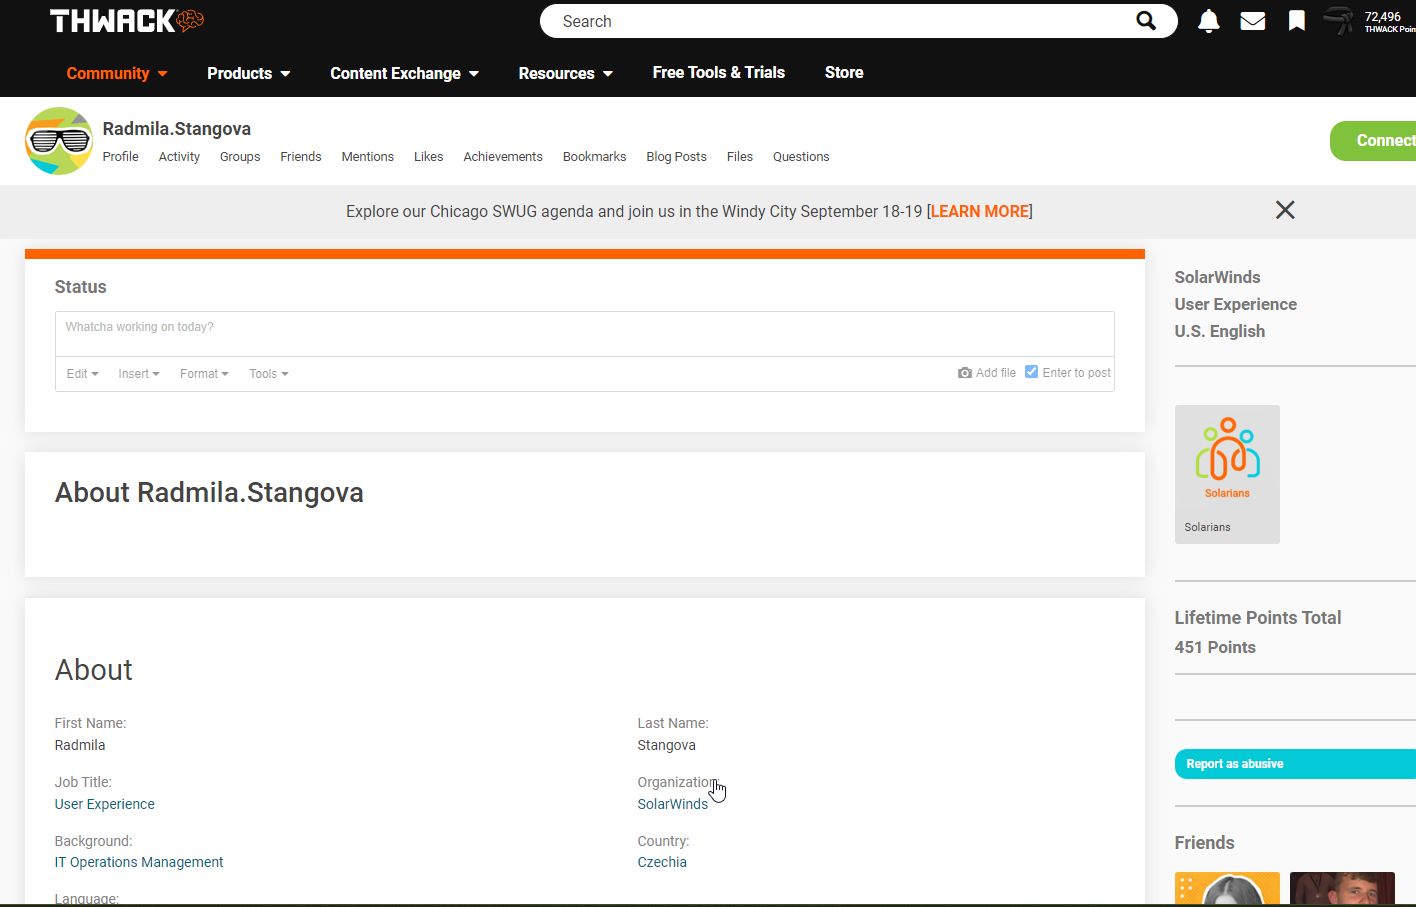Image resolution: width=1416 pixels, height=907 pixels.
Task: Toggle the Enter to post checkbox
Action: pyautogui.click(x=1032, y=372)
